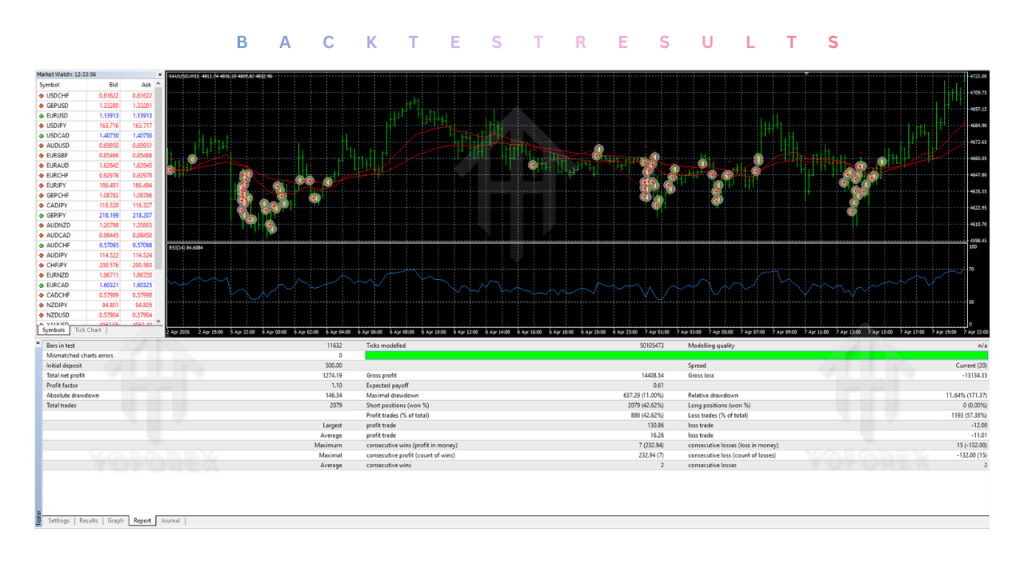This screenshot has height=576, width=1024.
Task: Click the EURJPY direction arrow icon
Action: coord(42,185)
